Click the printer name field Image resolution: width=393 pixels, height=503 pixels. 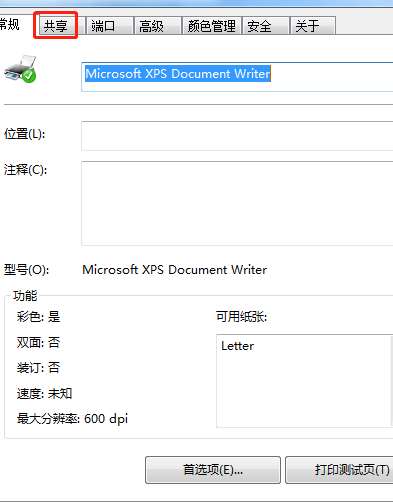click(x=237, y=77)
